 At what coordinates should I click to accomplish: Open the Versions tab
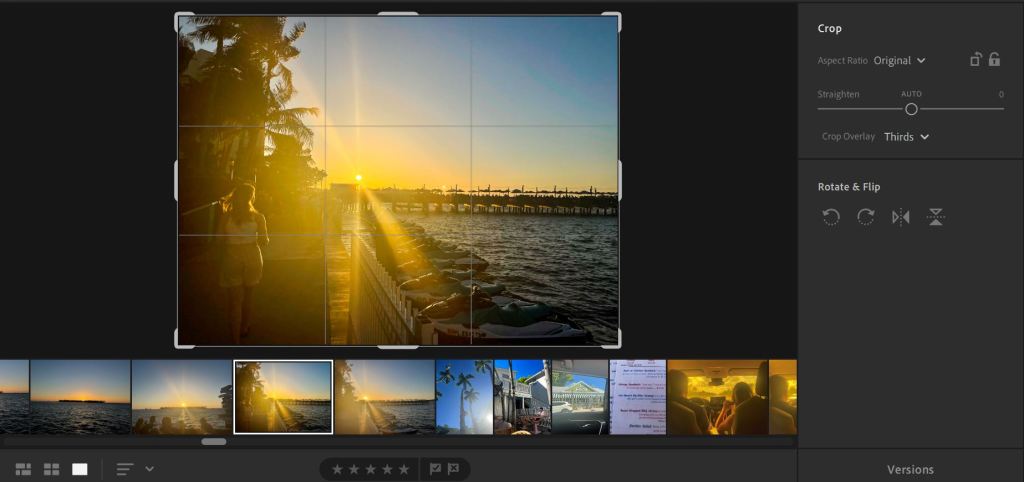click(x=910, y=469)
